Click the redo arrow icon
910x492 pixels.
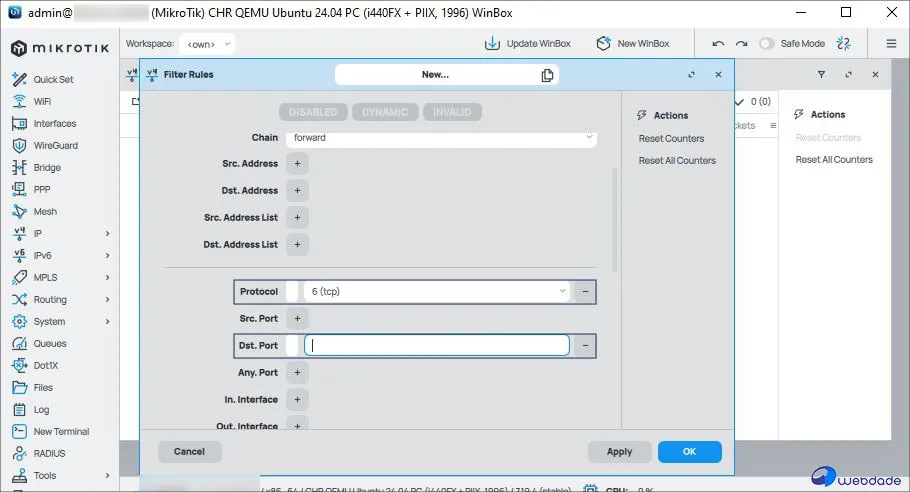click(741, 44)
